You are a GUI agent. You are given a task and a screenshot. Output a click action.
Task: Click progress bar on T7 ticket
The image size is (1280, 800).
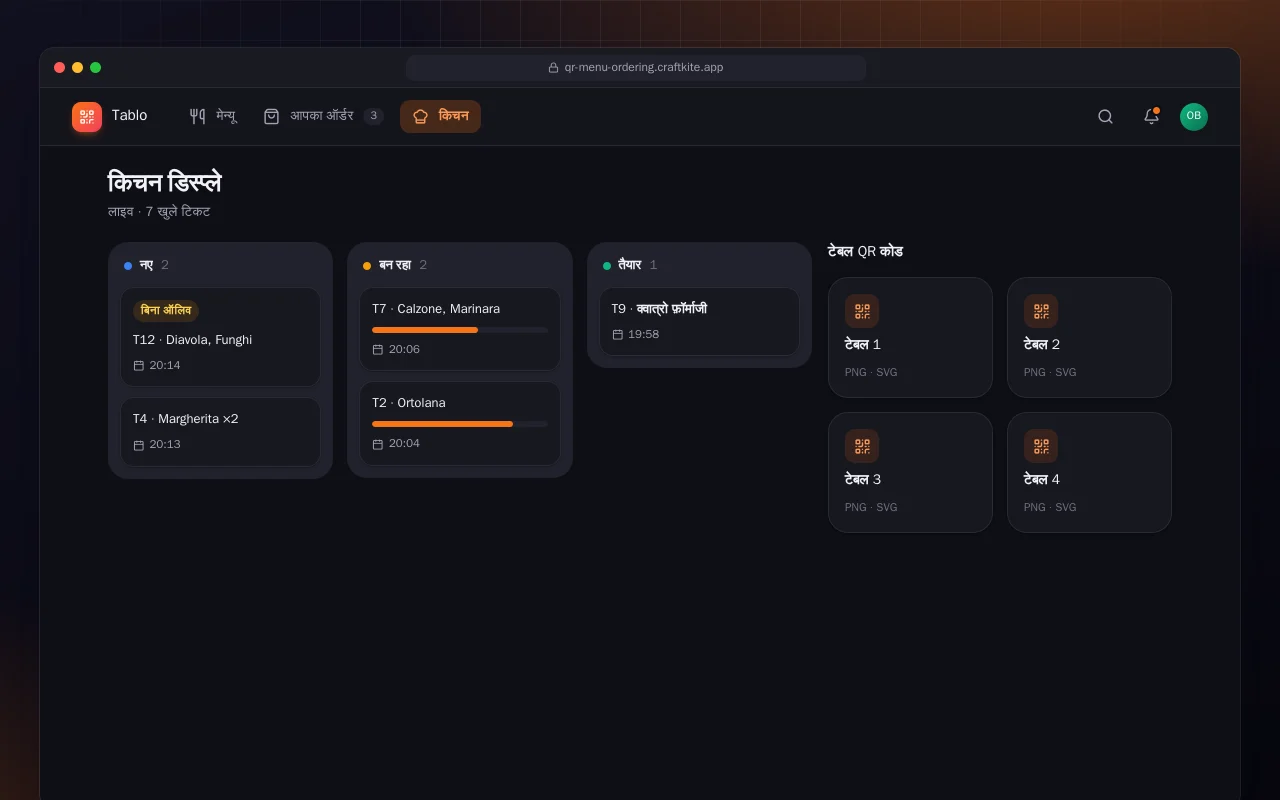click(460, 330)
